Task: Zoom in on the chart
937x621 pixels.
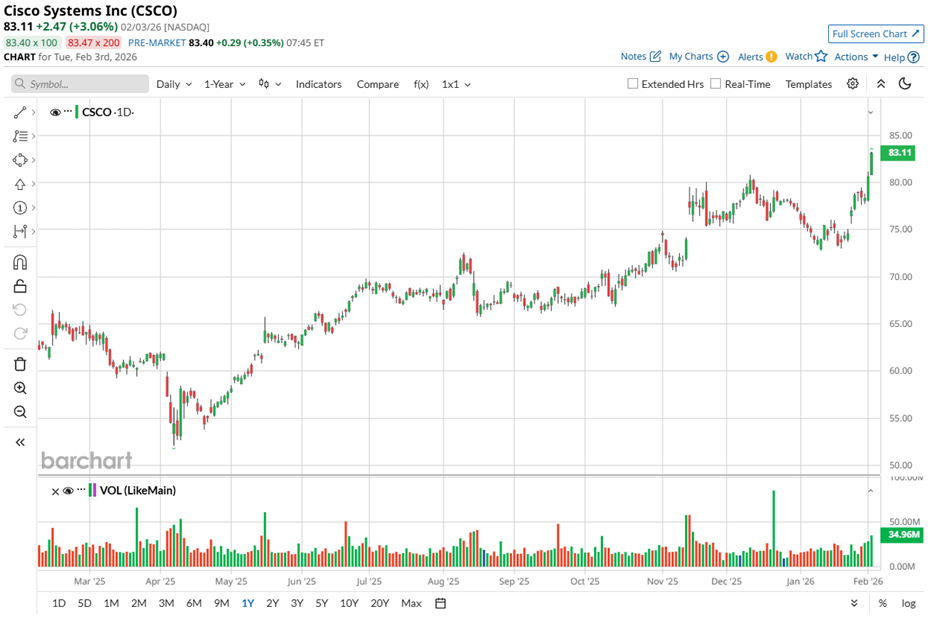Action: (20, 388)
